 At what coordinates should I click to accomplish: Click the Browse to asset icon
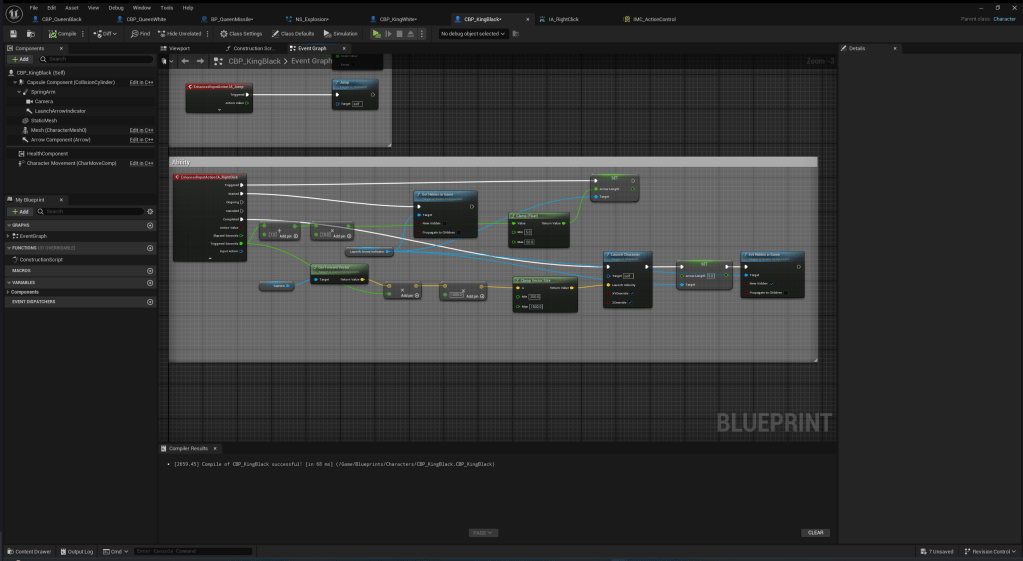coord(30,34)
